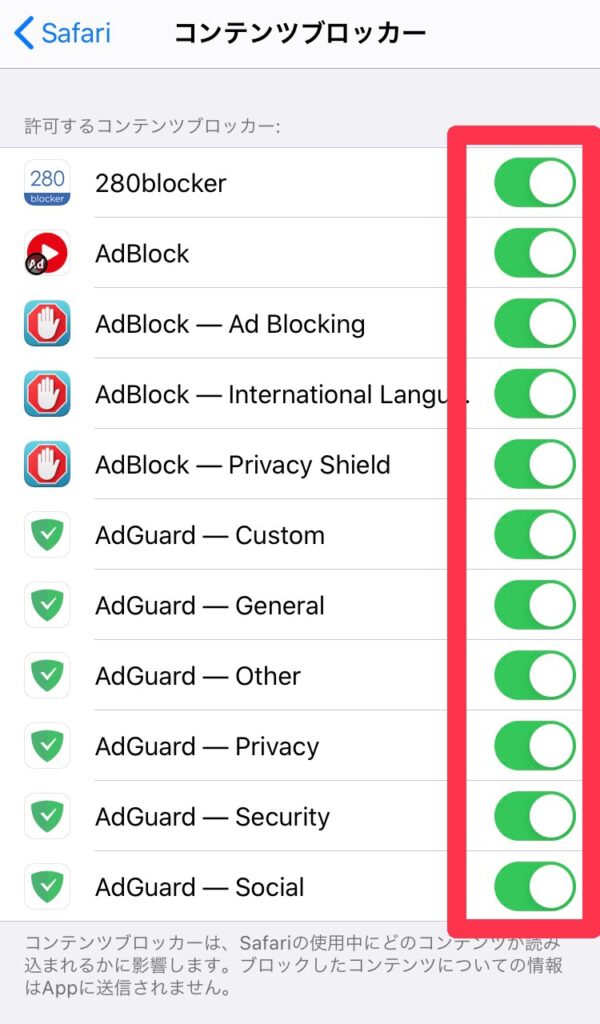Turn off the AdBlock switch
600x1024 pixels.
pos(534,253)
